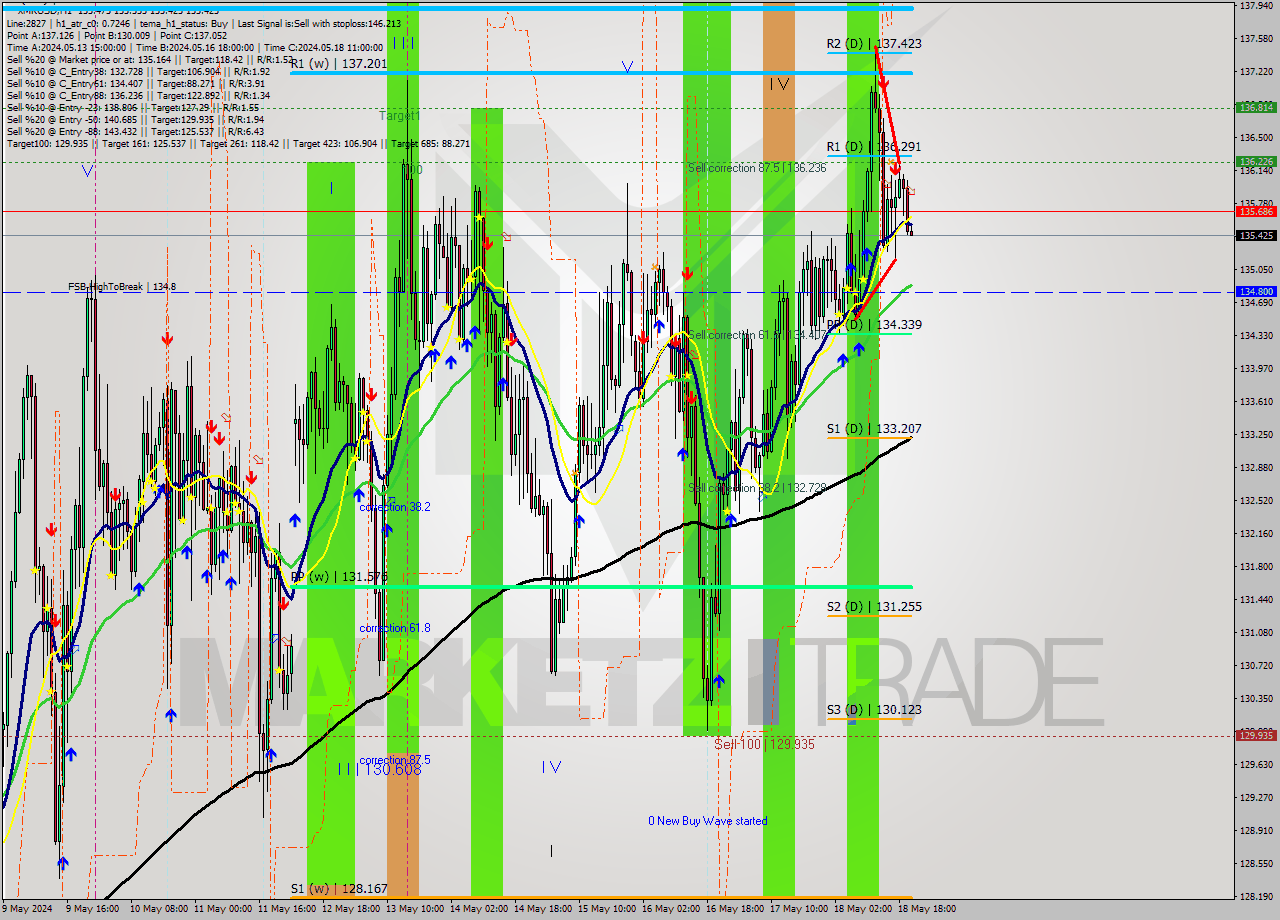
Task: Click the blue 'correction 61.8' label
Action: (x=395, y=628)
